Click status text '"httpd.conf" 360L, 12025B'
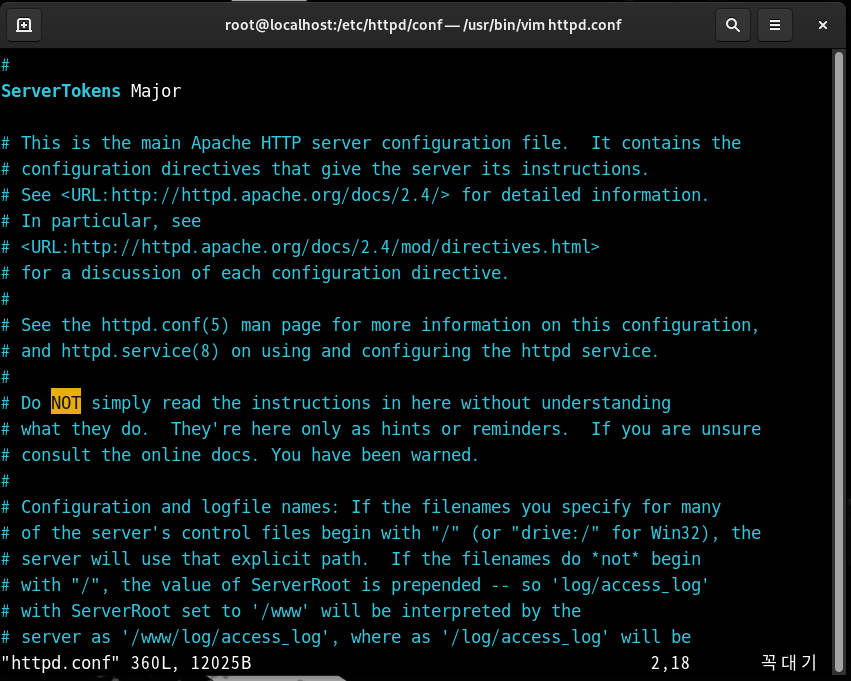Screen dimensions: 851x681 (126, 663)
